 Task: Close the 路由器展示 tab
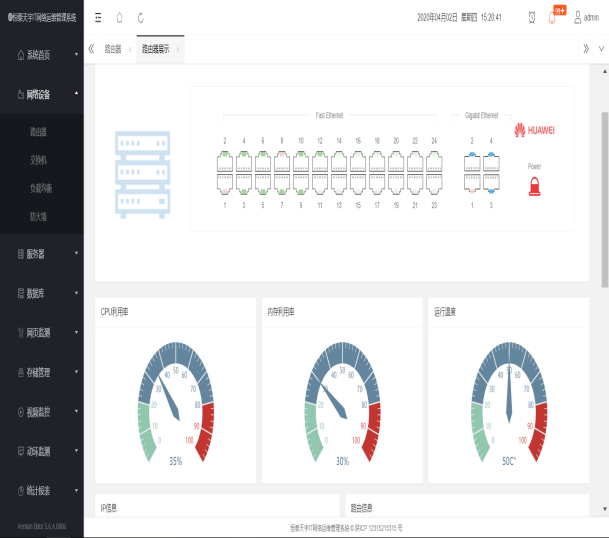click(x=178, y=50)
